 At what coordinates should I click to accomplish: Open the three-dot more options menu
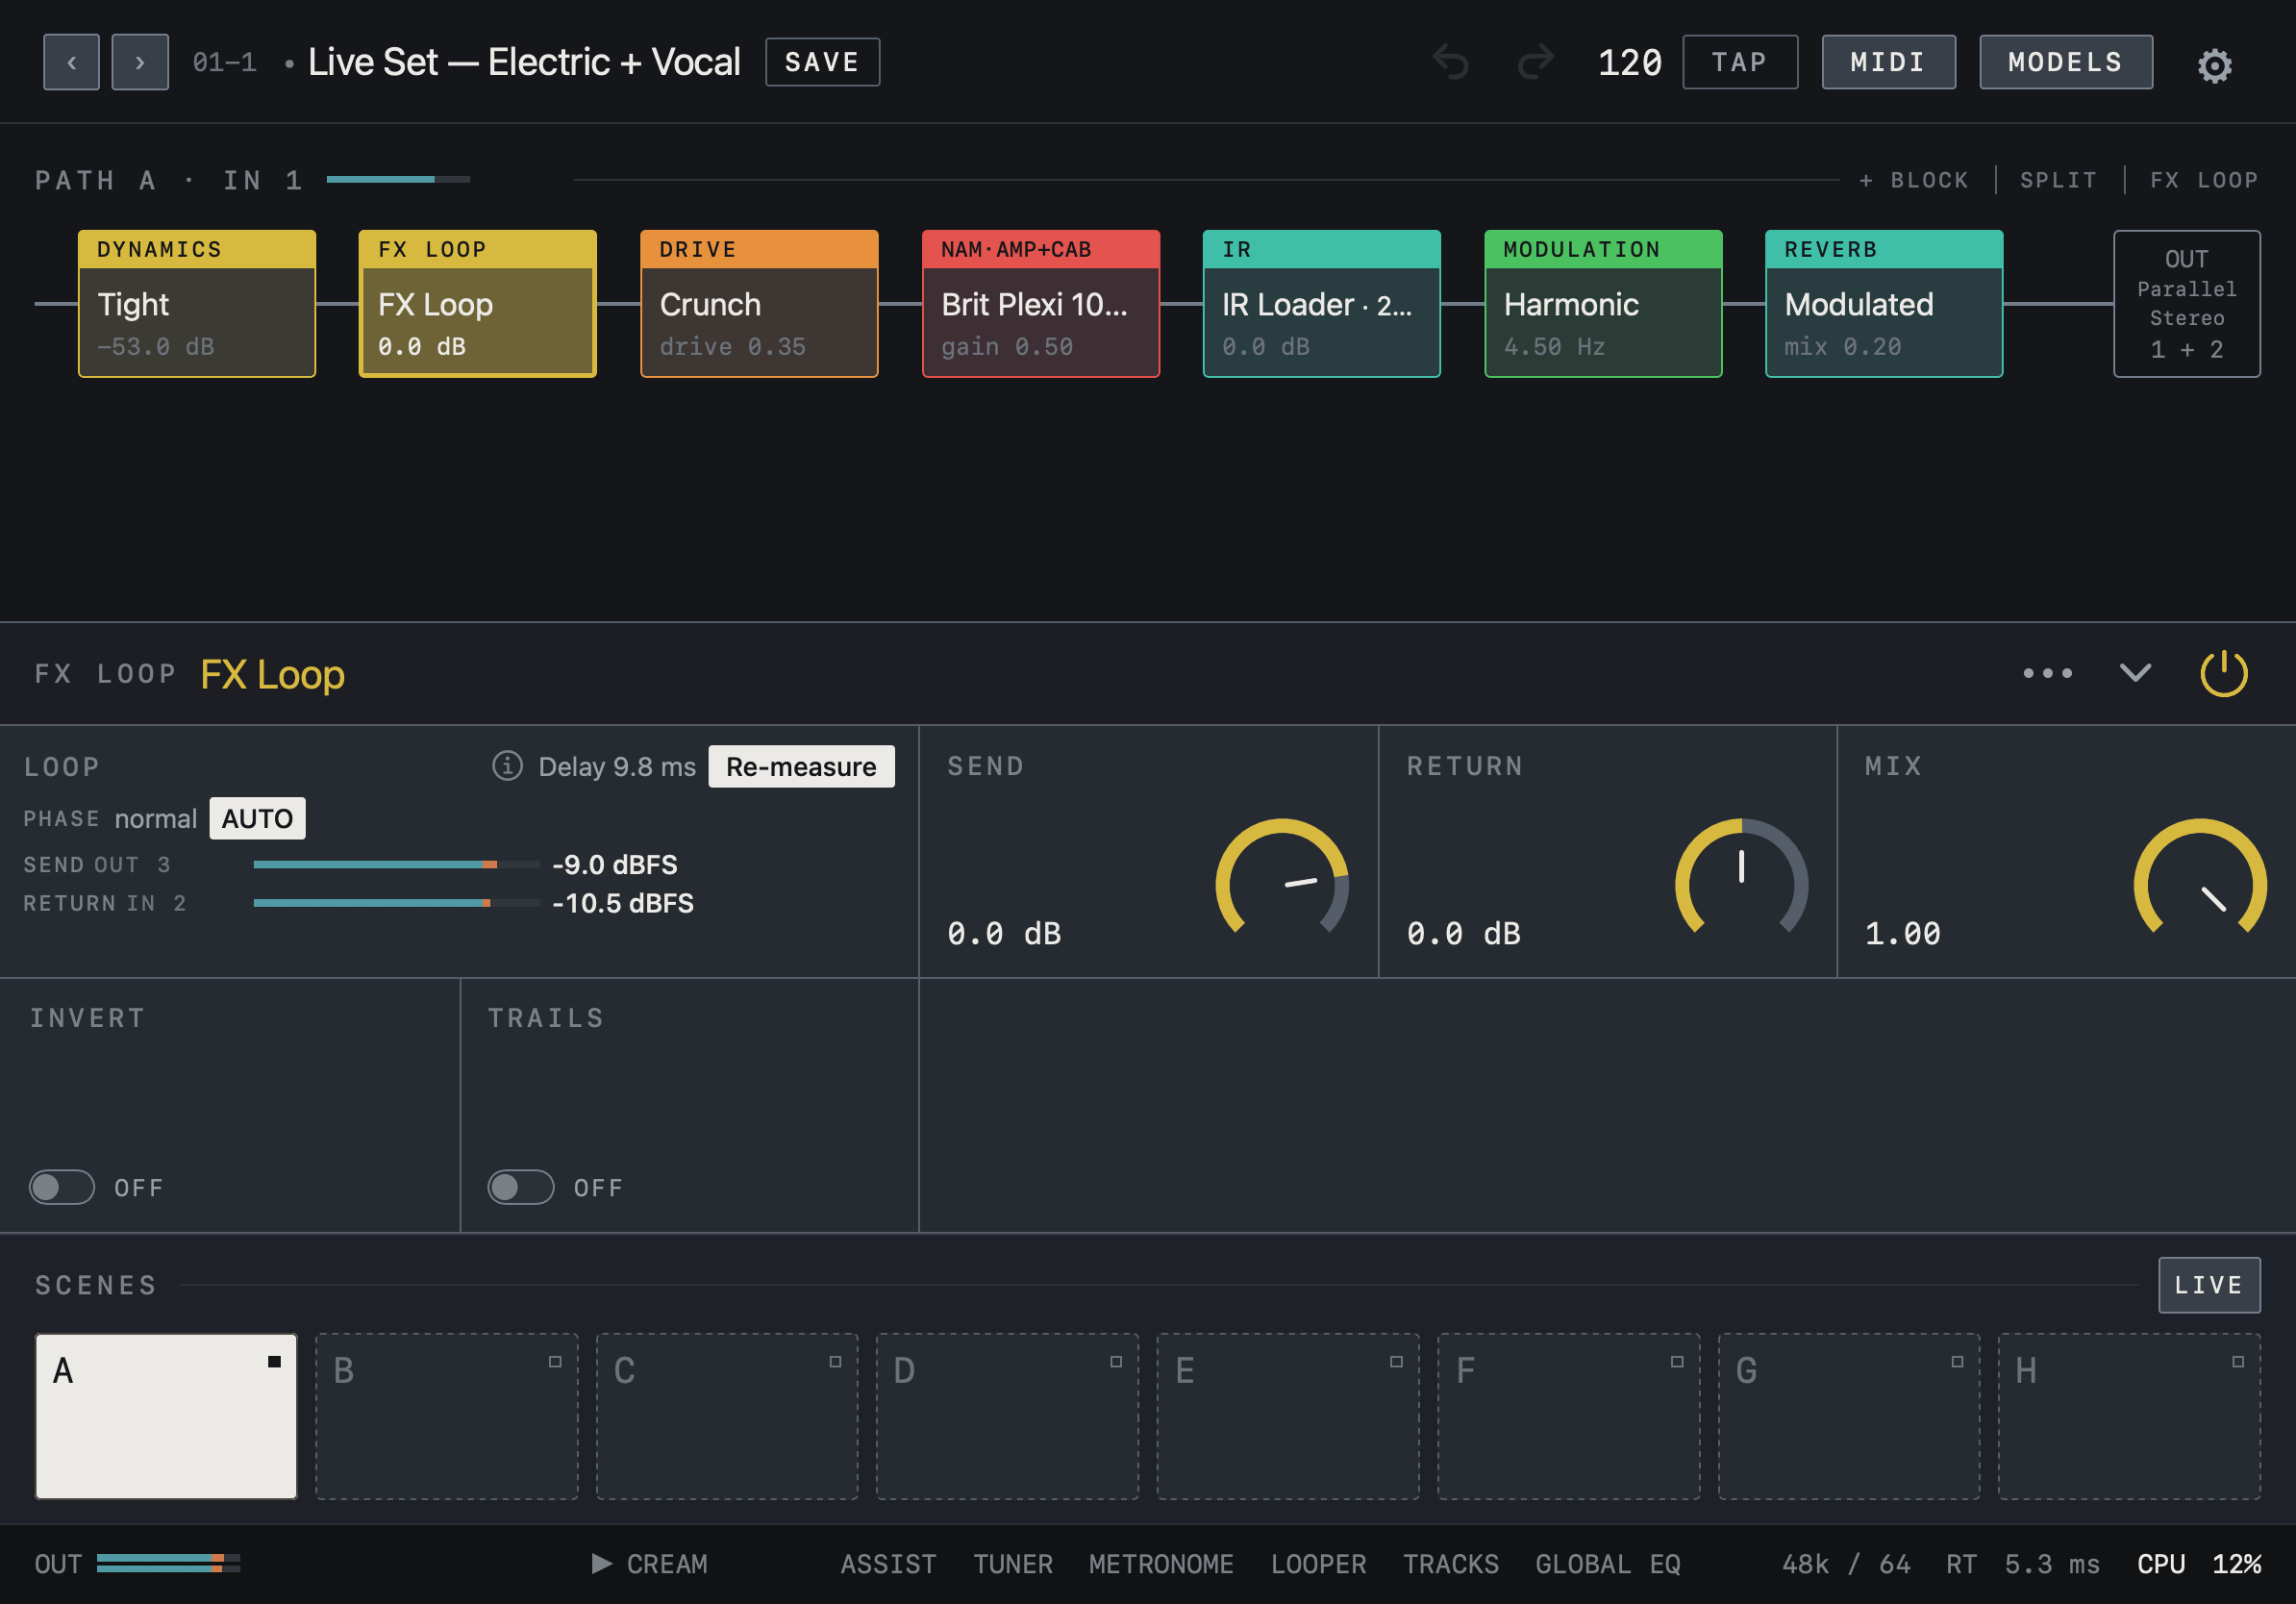2047,673
